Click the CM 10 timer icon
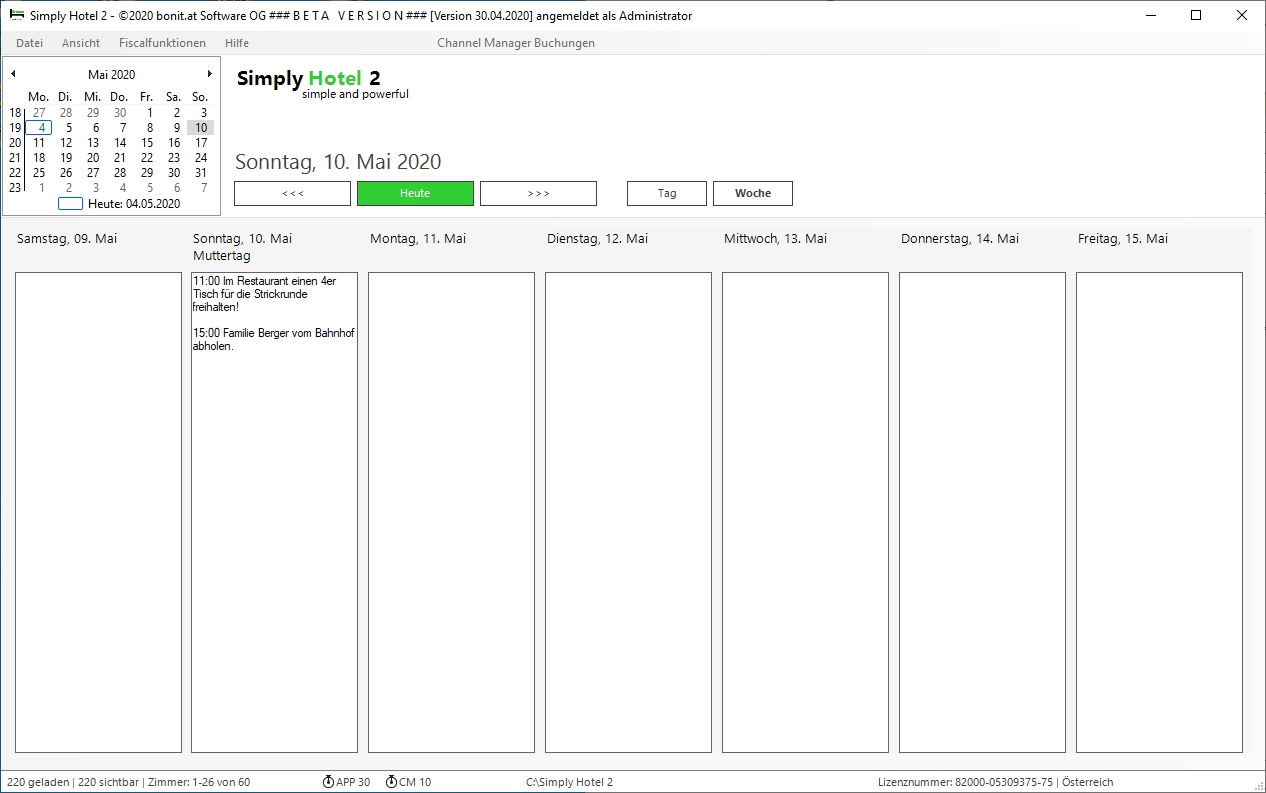The height and width of the screenshot is (793, 1266). [391, 782]
